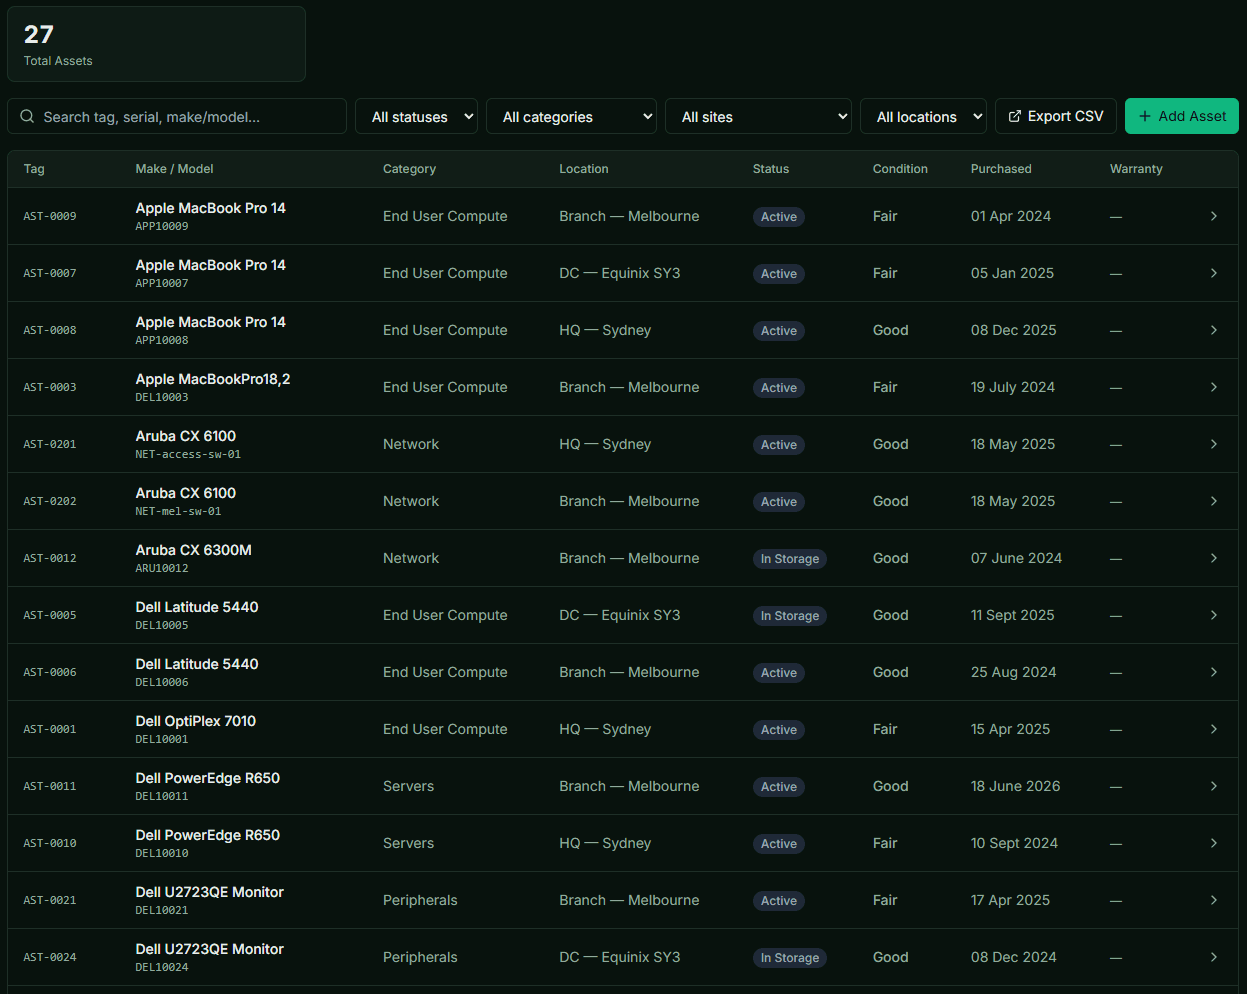Open row chevron for AST-0001

click(x=1214, y=729)
